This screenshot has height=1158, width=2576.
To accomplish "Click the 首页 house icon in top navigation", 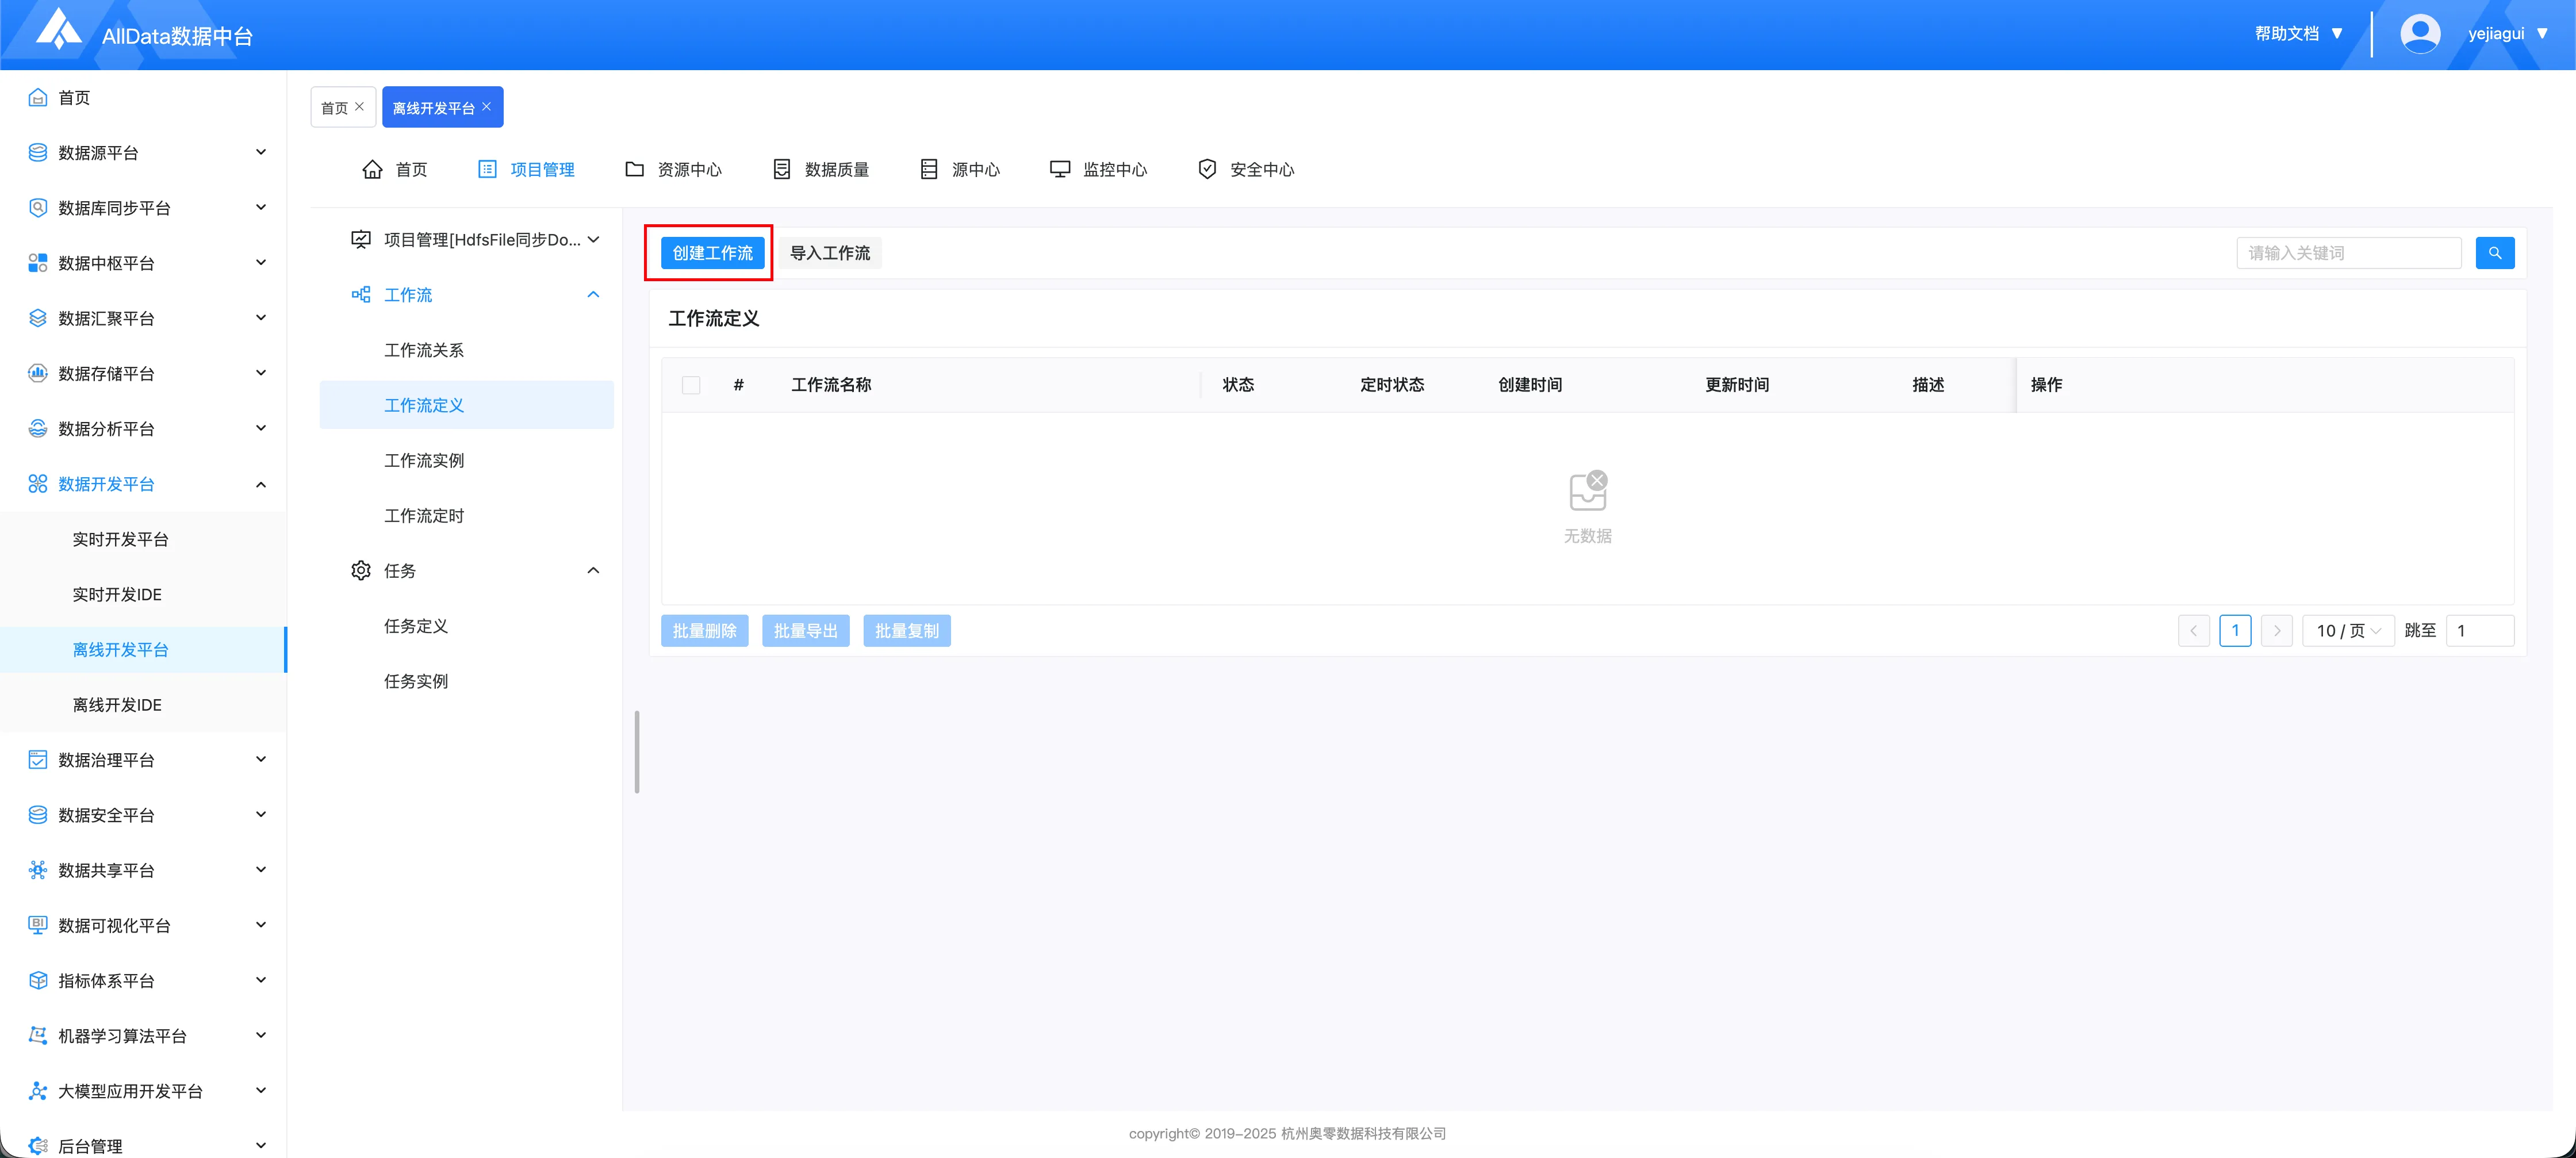I will pos(372,169).
